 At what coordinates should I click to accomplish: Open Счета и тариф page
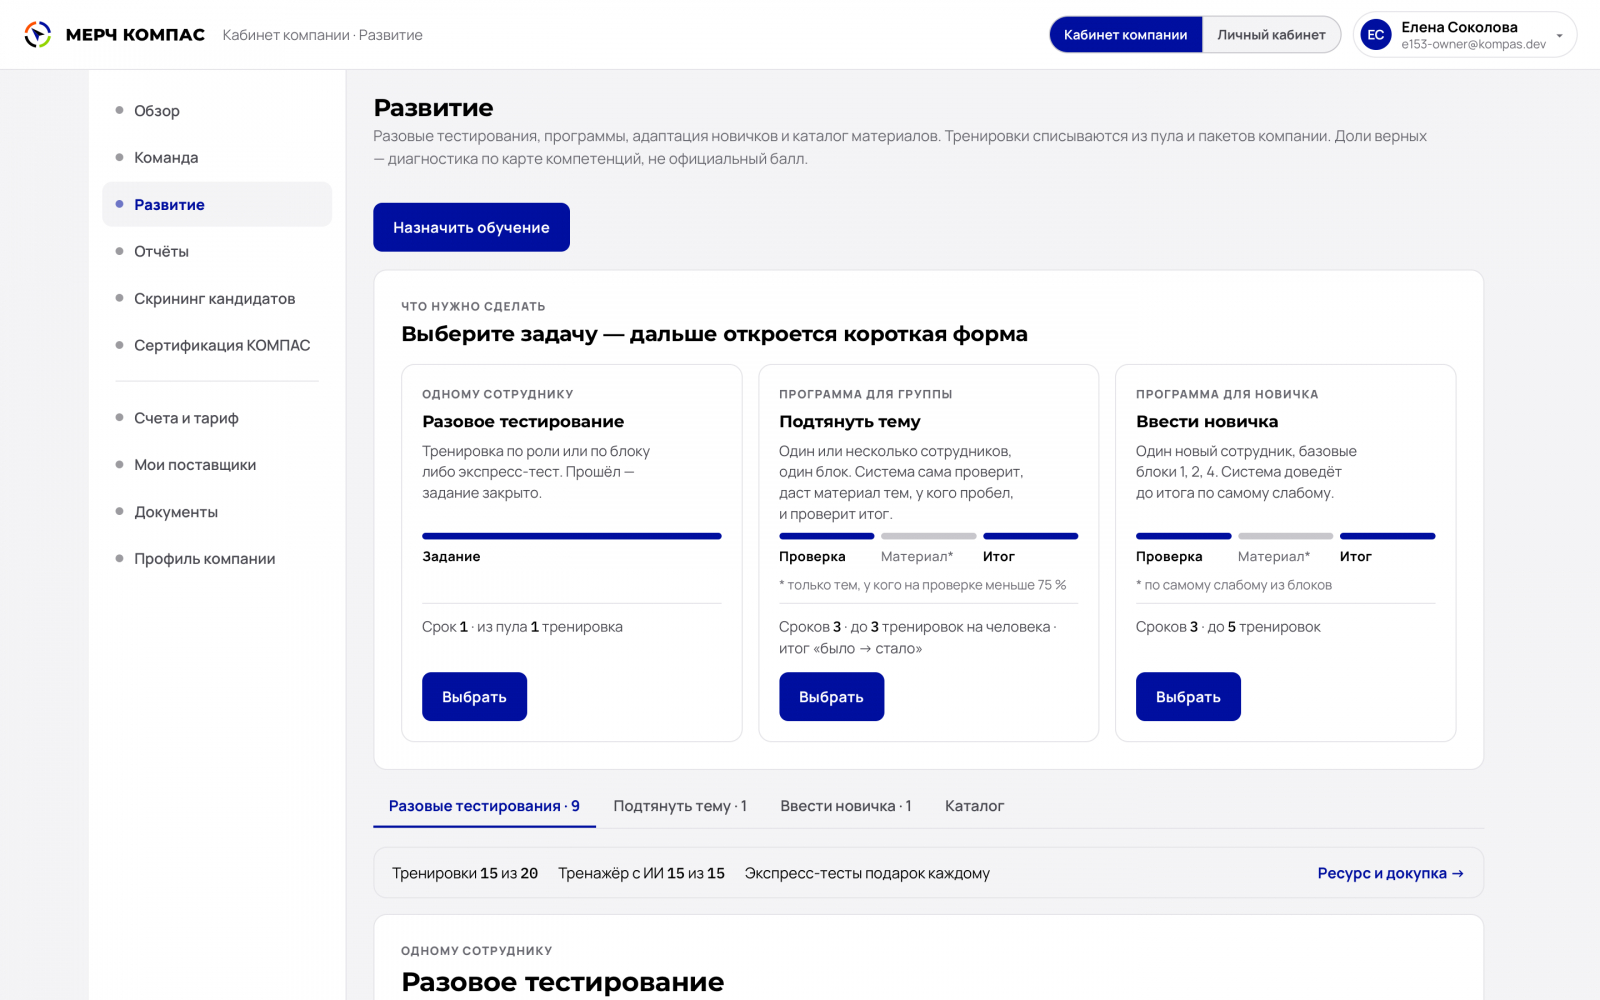coord(217,418)
